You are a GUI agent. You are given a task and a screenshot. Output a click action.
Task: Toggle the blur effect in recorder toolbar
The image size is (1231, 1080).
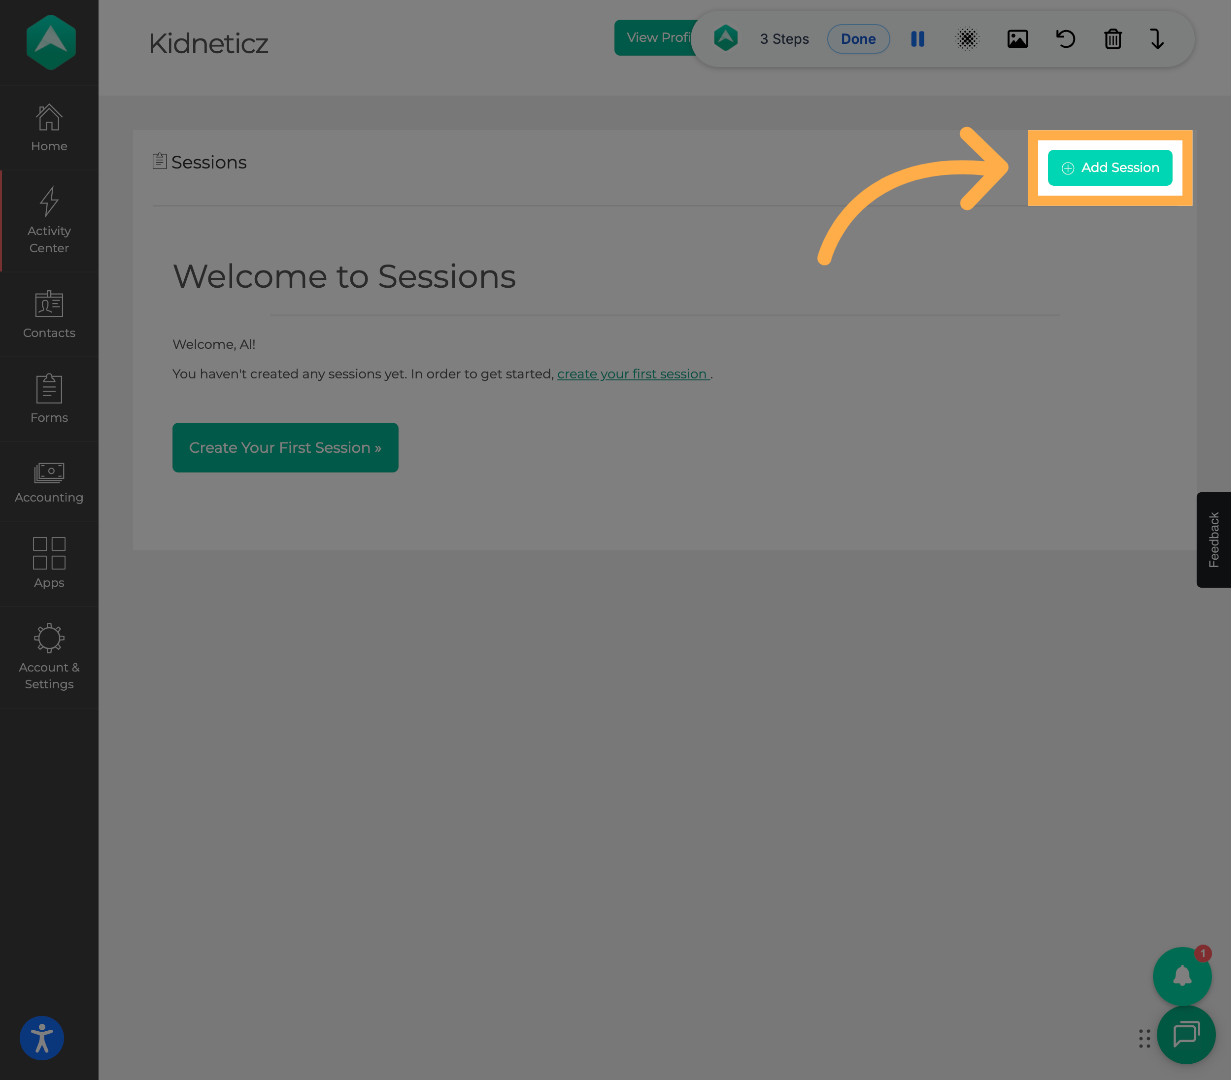(x=967, y=39)
